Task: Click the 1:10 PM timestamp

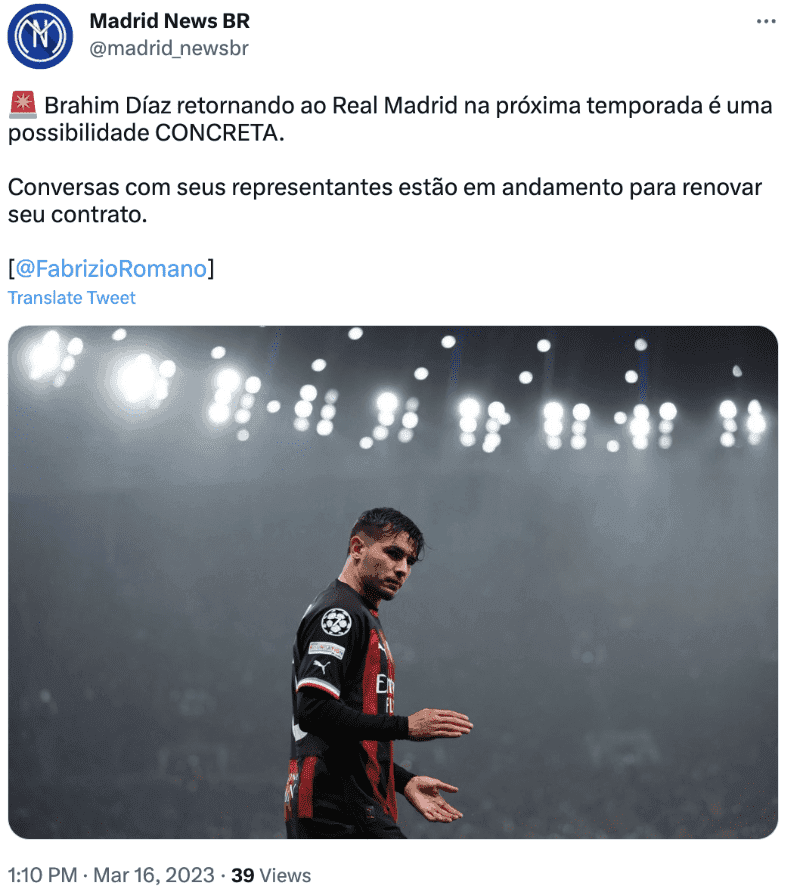Action: pyautogui.click(x=43, y=874)
